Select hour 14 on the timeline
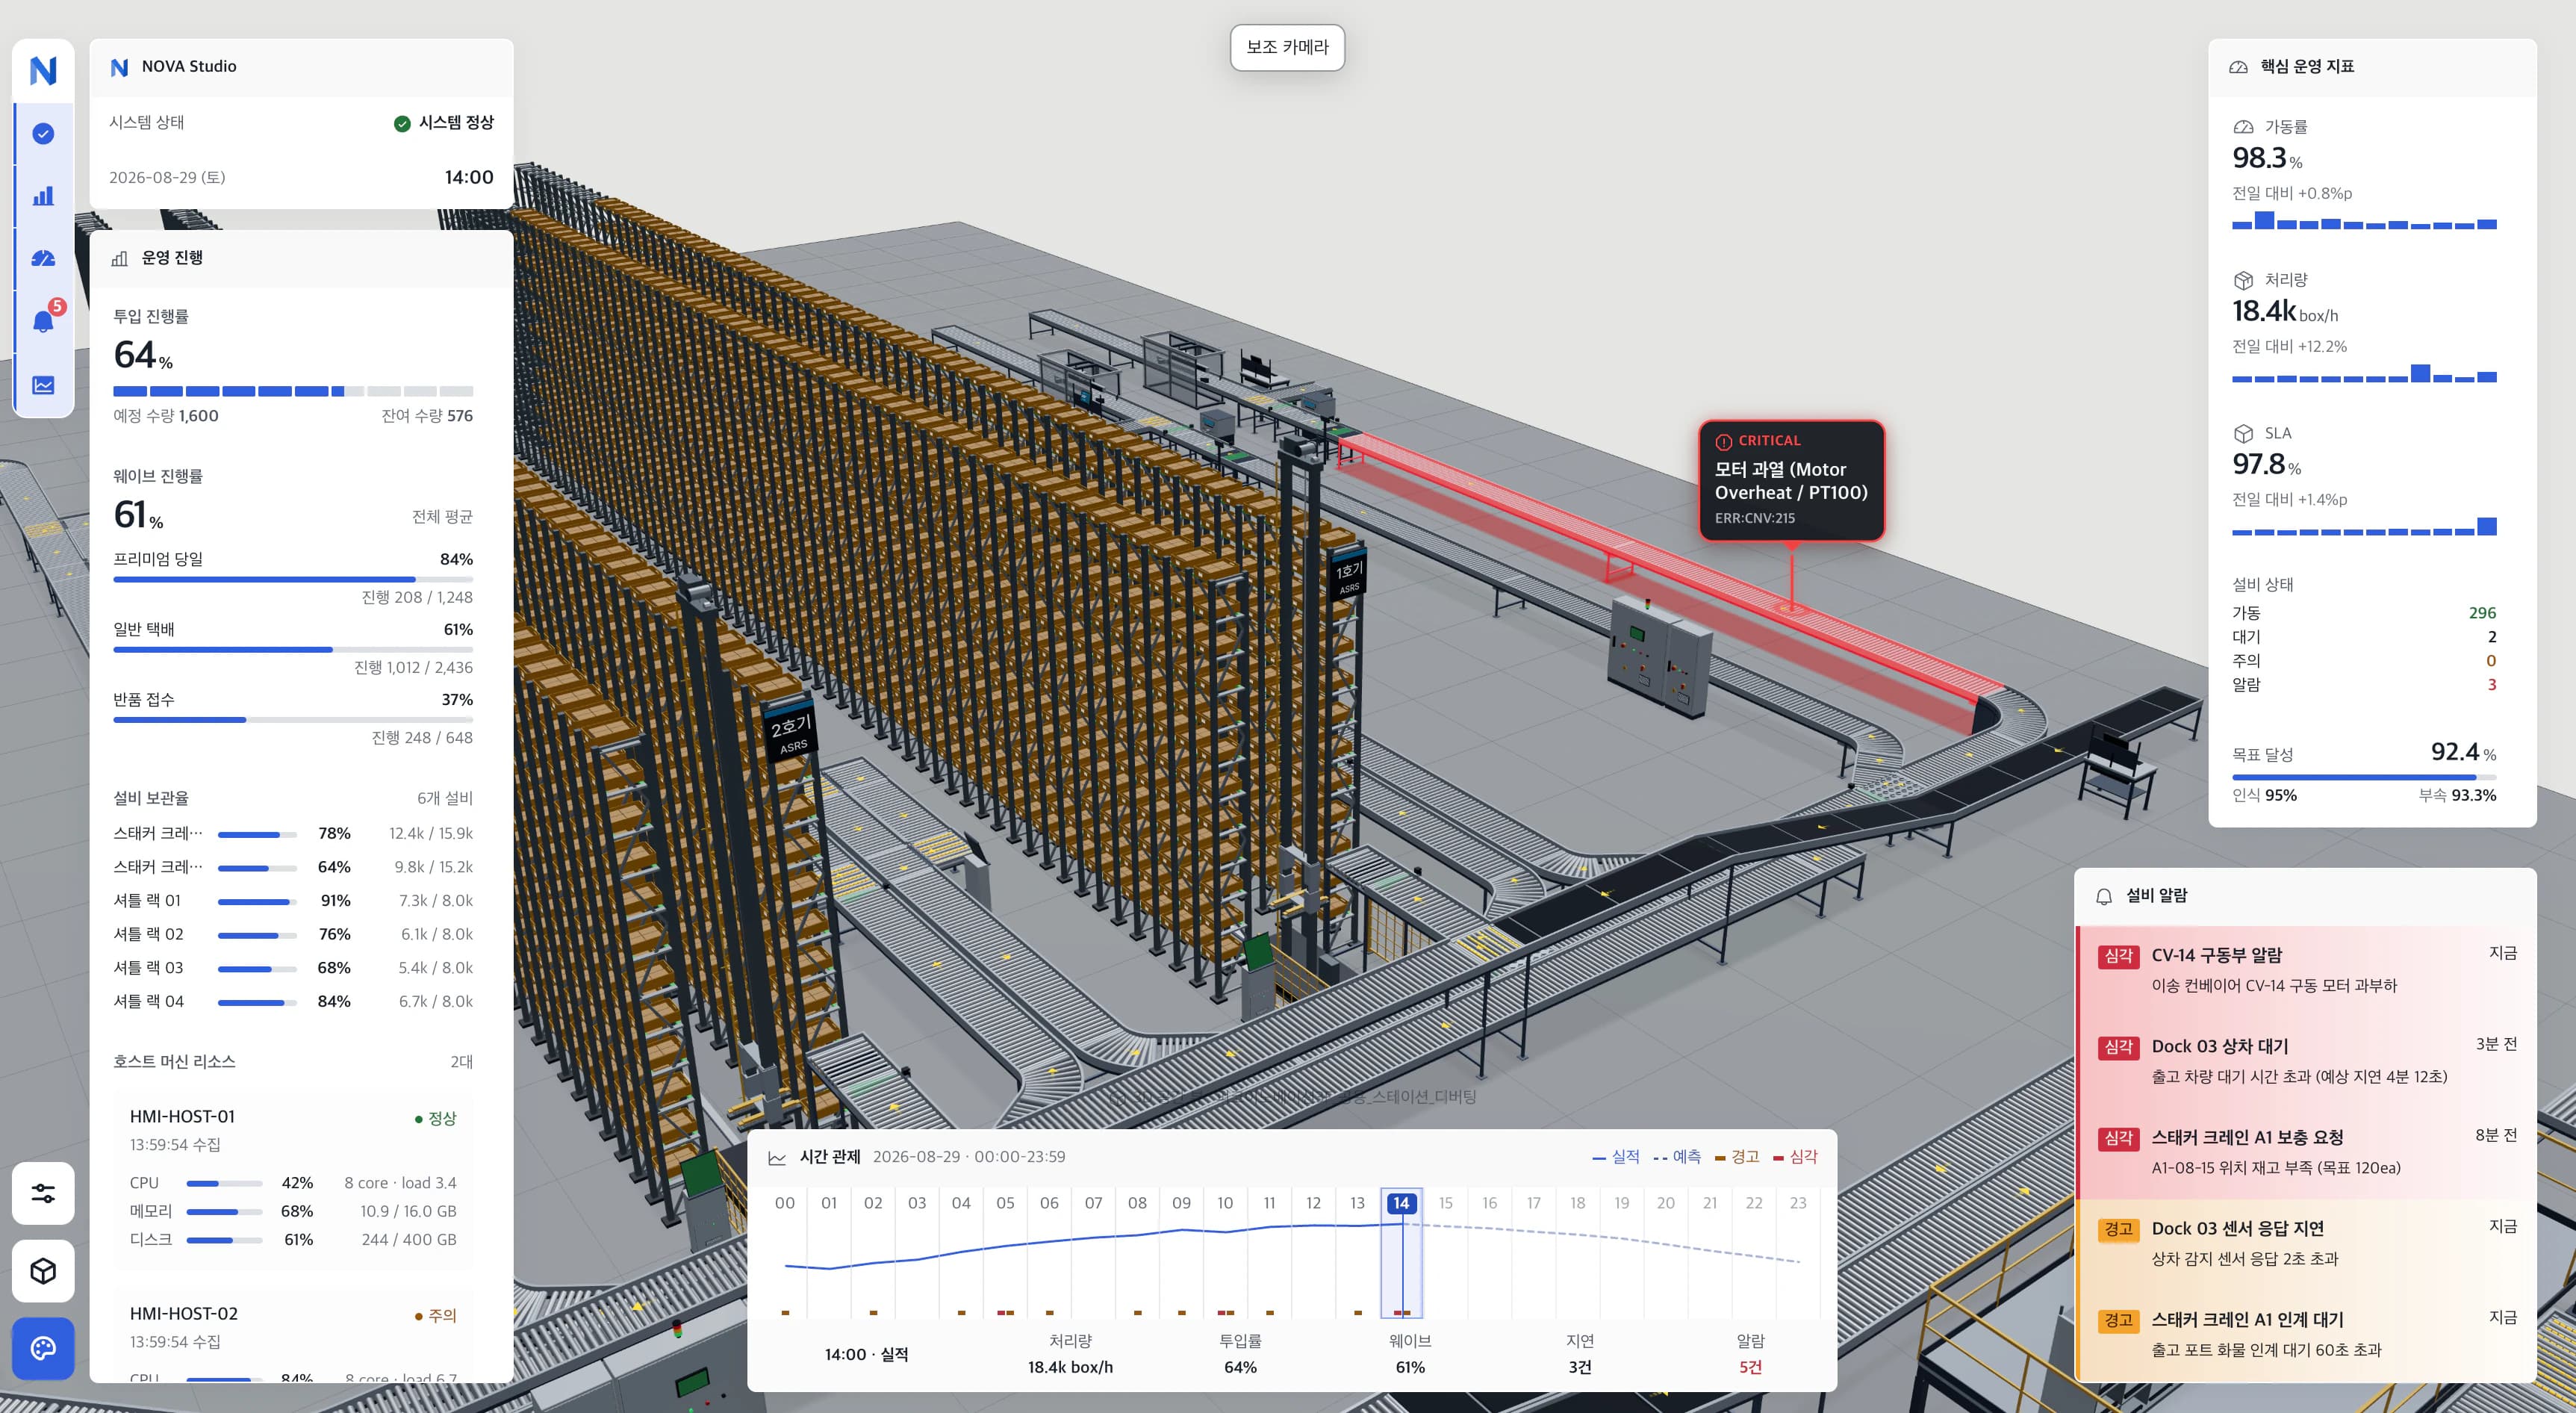The height and width of the screenshot is (1413, 2576). [1401, 1203]
